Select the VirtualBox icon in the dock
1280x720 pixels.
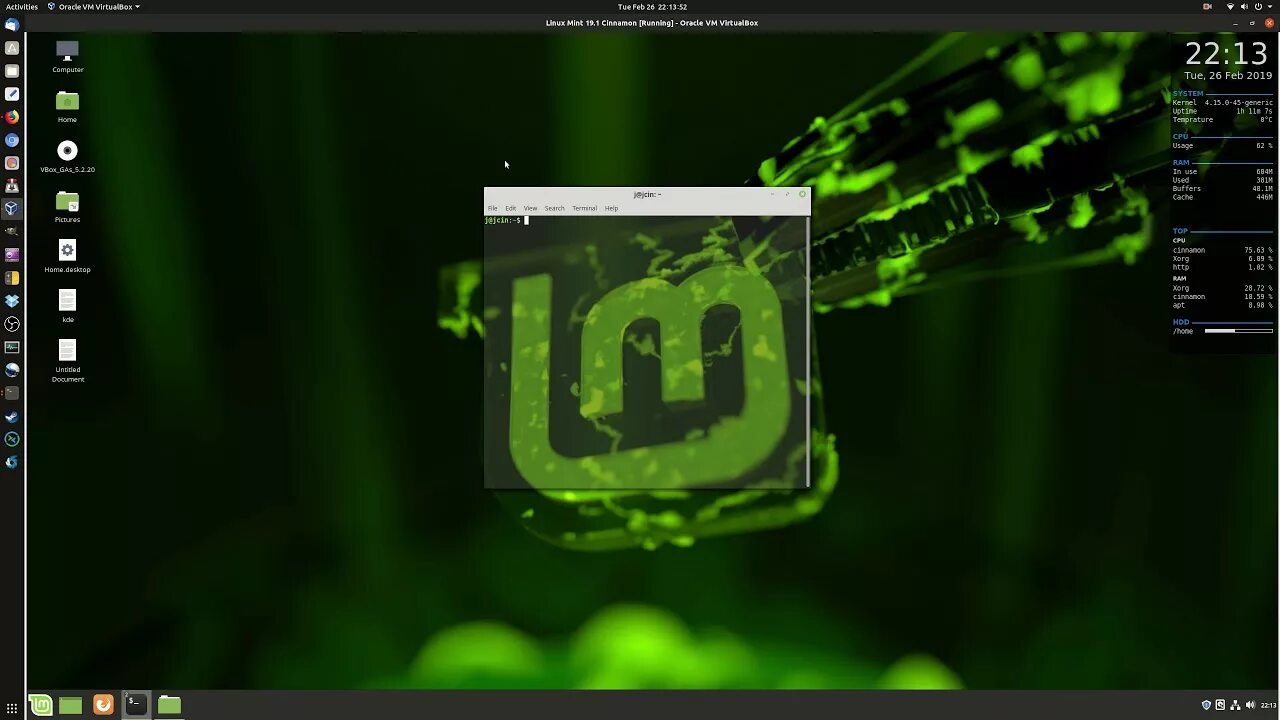(12, 209)
